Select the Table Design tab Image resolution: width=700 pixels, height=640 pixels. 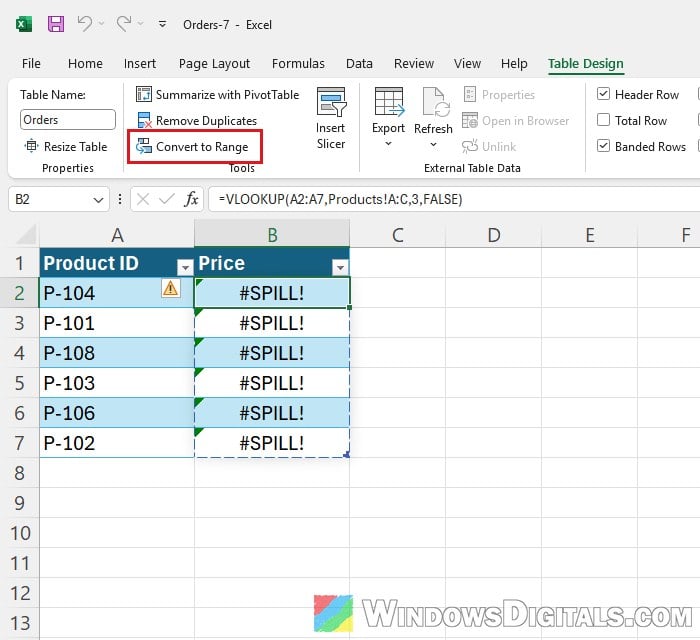coord(586,64)
